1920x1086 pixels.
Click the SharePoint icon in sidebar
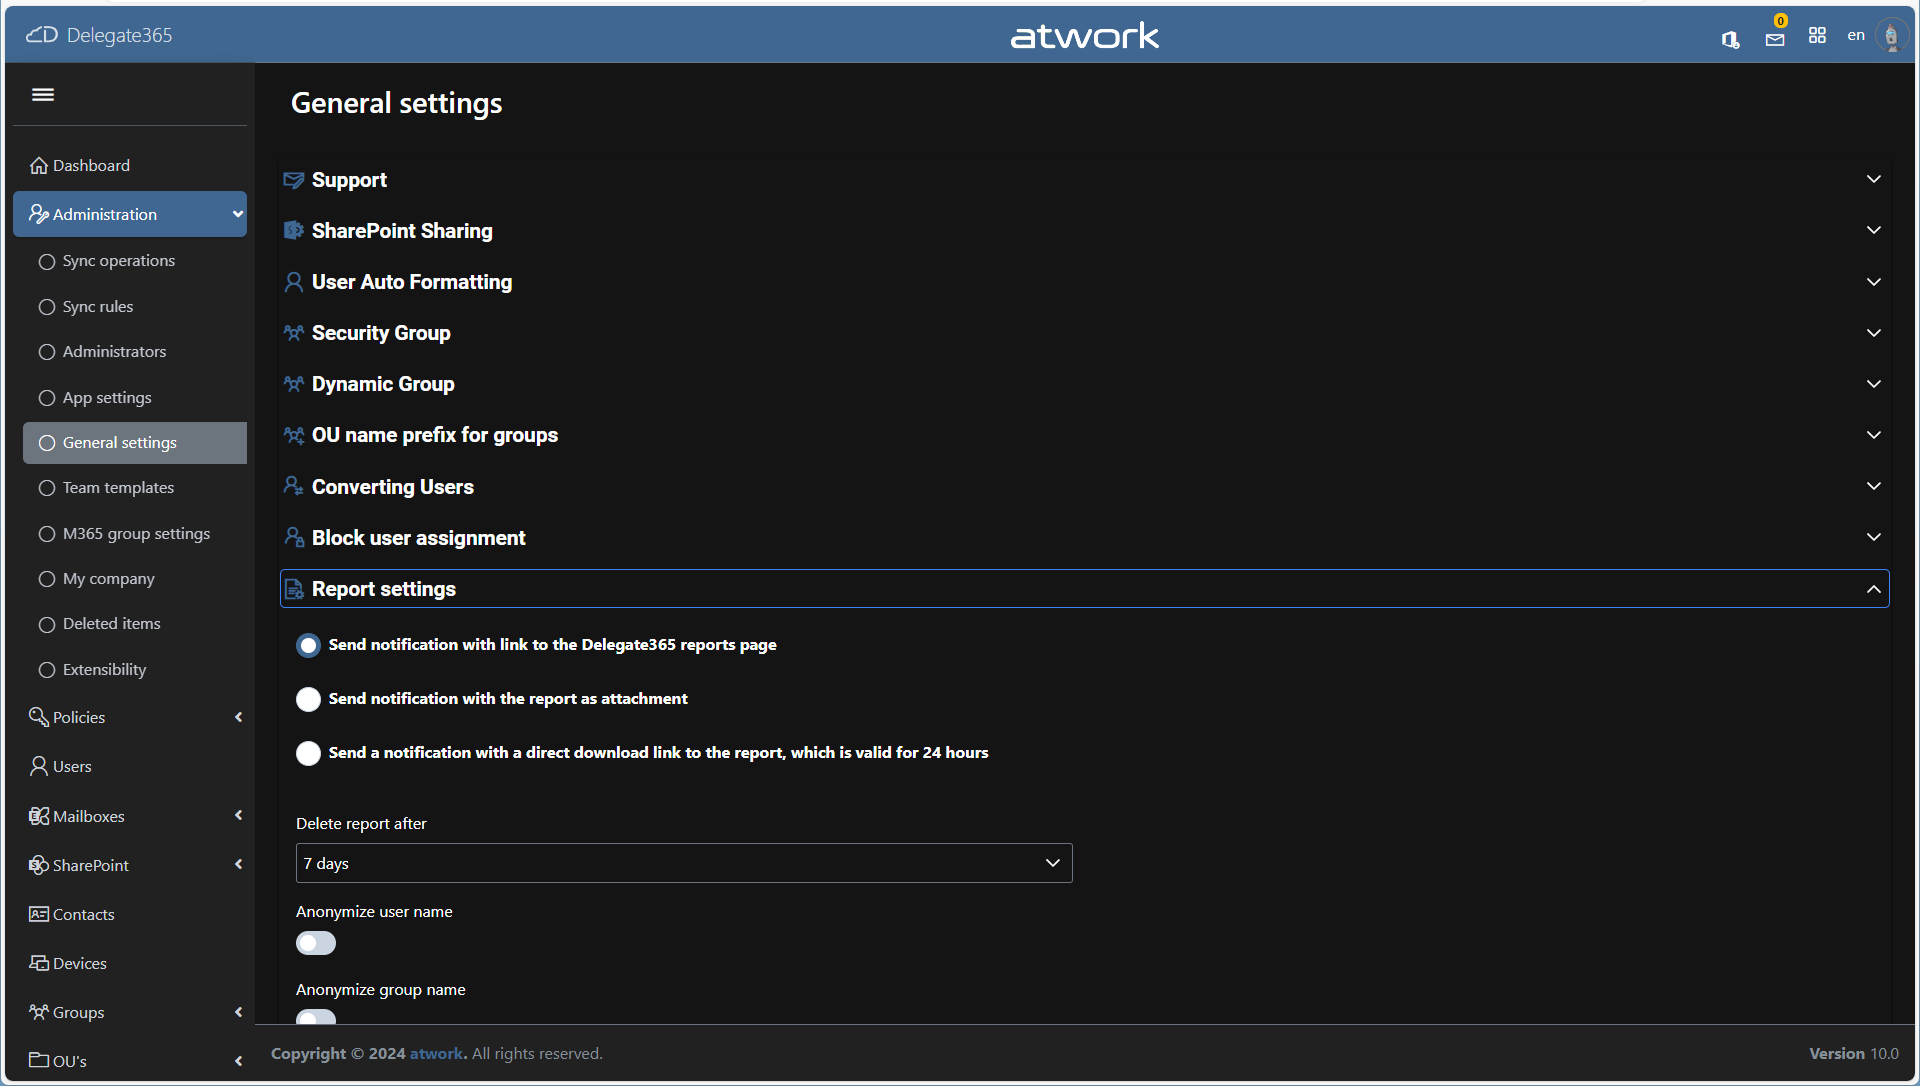point(39,865)
